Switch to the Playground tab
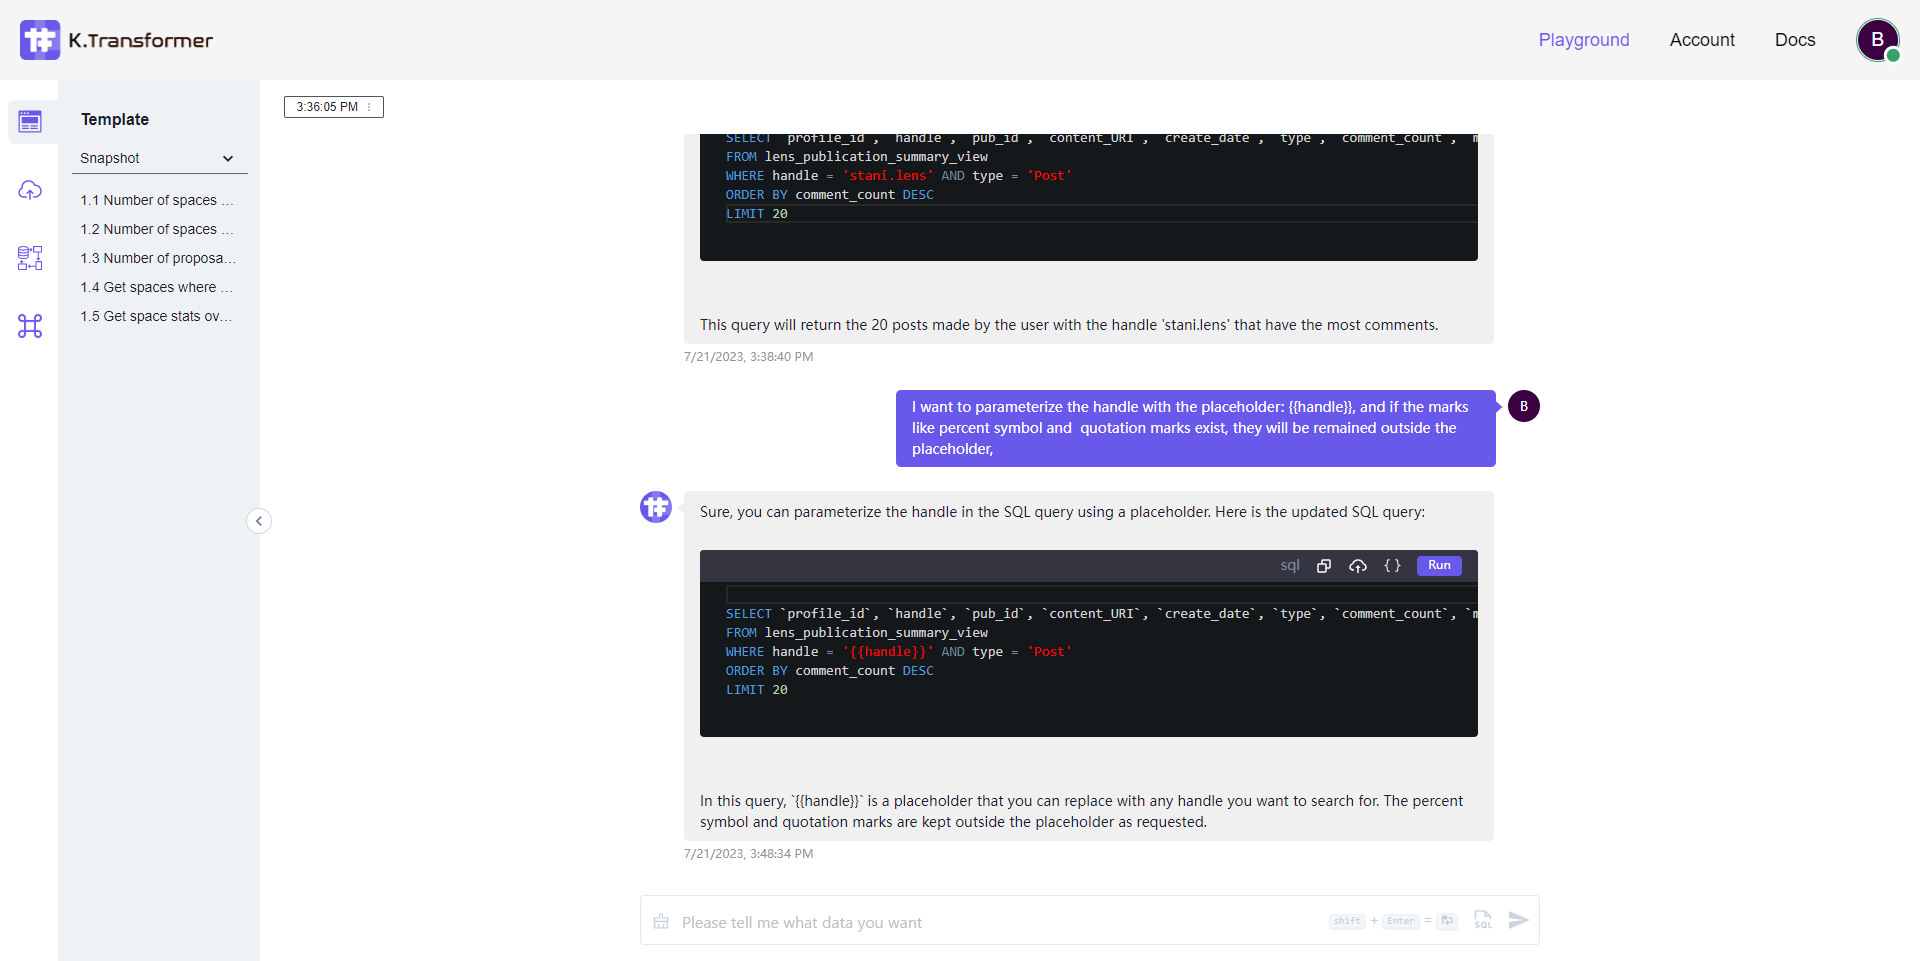1920x961 pixels. (x=1583, y=40)
